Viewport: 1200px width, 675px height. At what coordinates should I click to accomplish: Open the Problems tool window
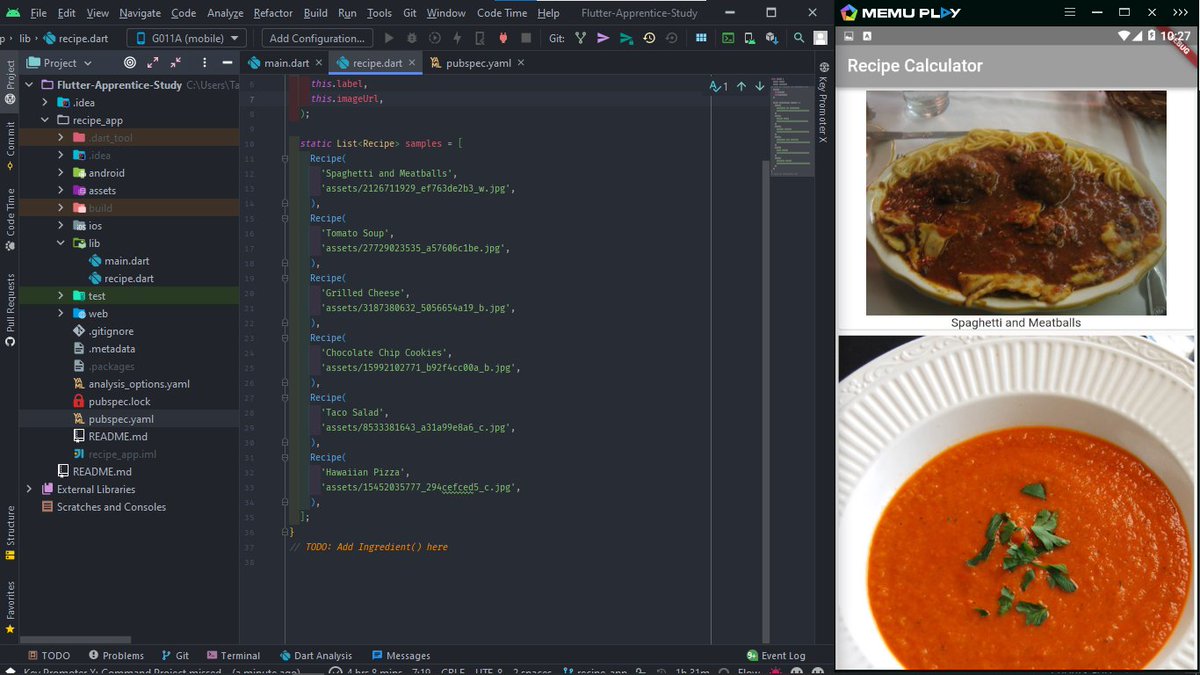(x=115, y=656)
